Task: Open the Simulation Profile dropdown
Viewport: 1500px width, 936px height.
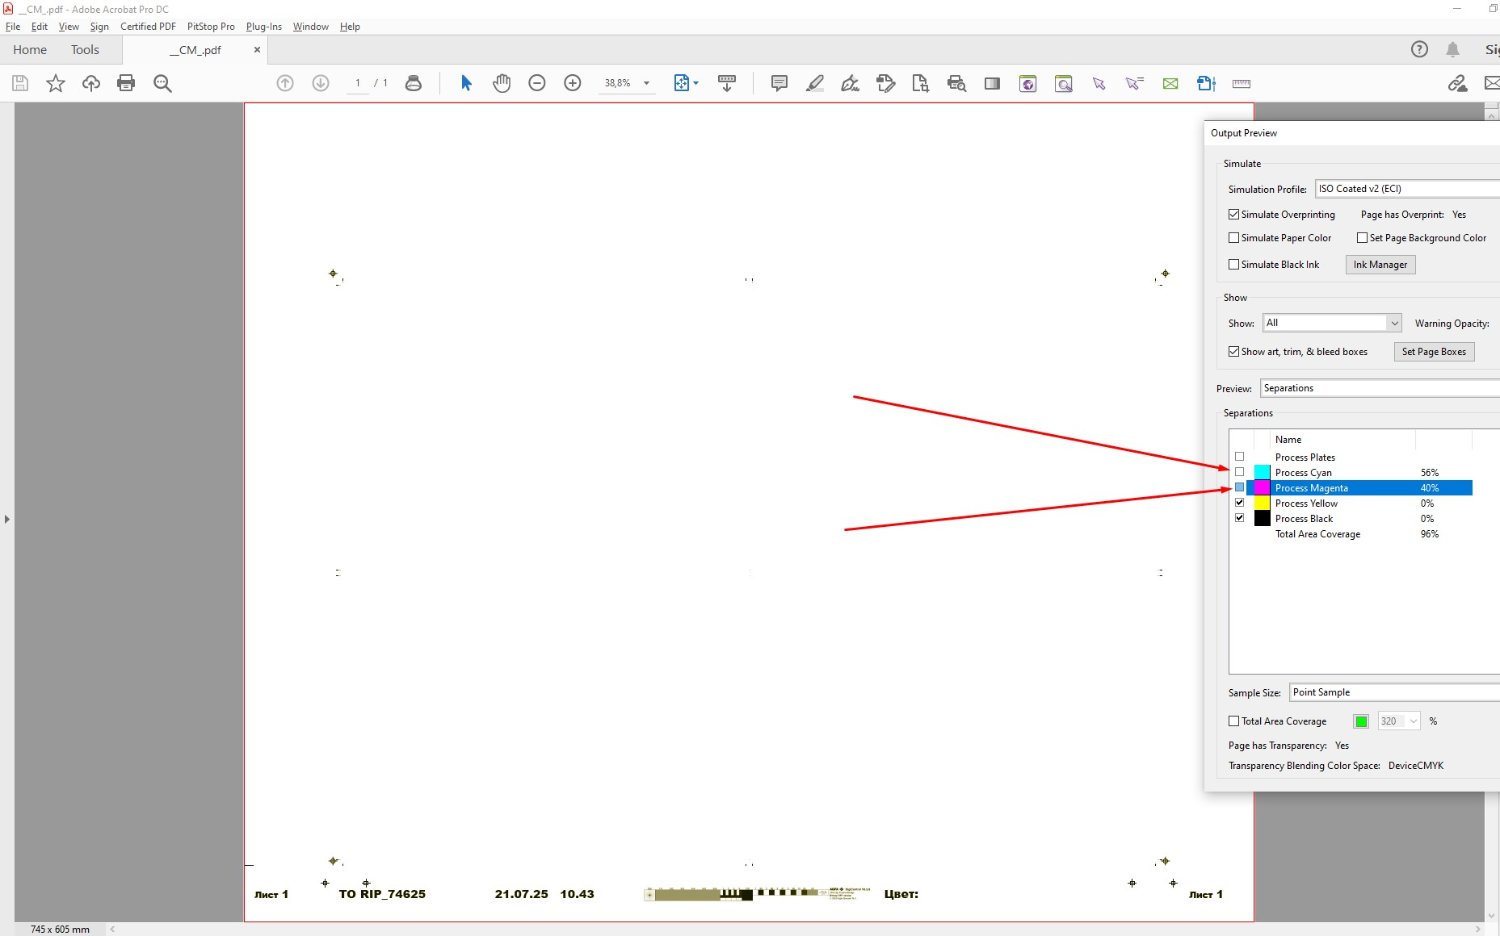Action: (1407, 188)
